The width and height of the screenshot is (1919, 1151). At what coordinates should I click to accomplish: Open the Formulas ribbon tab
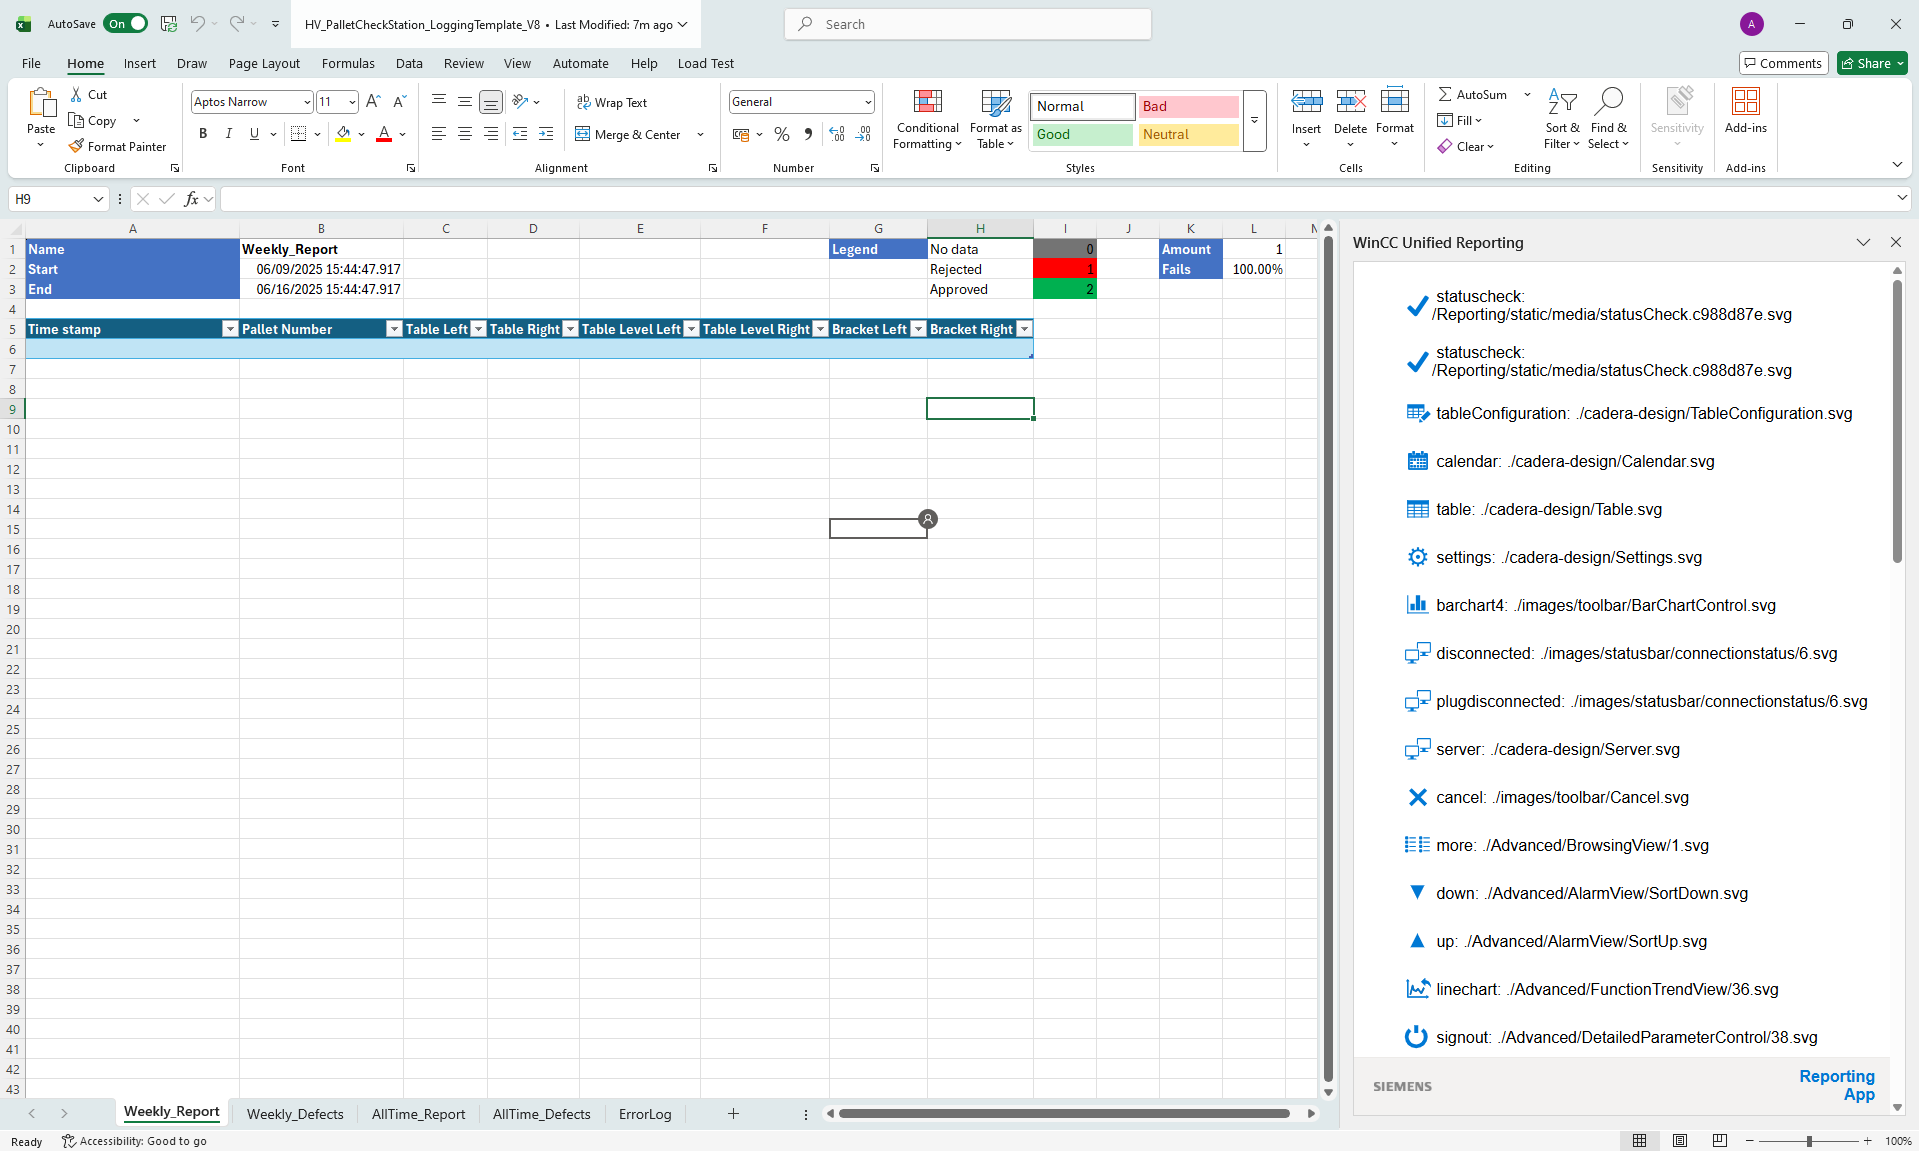tap(348, 63)
